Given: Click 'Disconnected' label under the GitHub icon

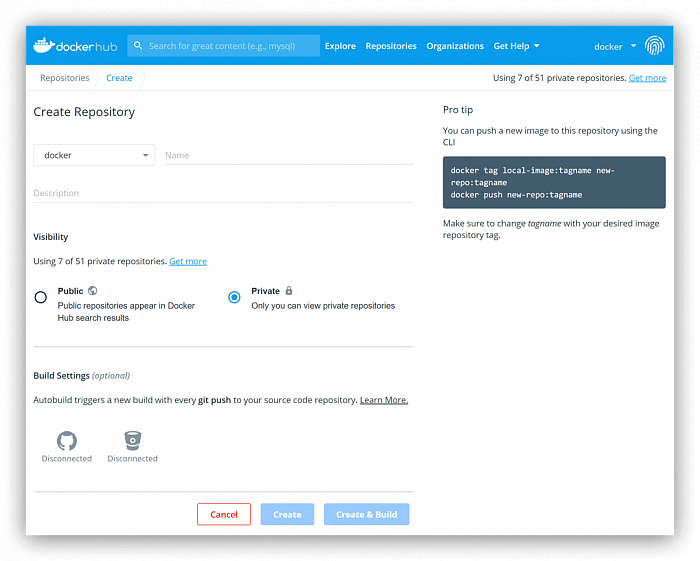Looking at the screenshot, I should click(x=67, y=458).
